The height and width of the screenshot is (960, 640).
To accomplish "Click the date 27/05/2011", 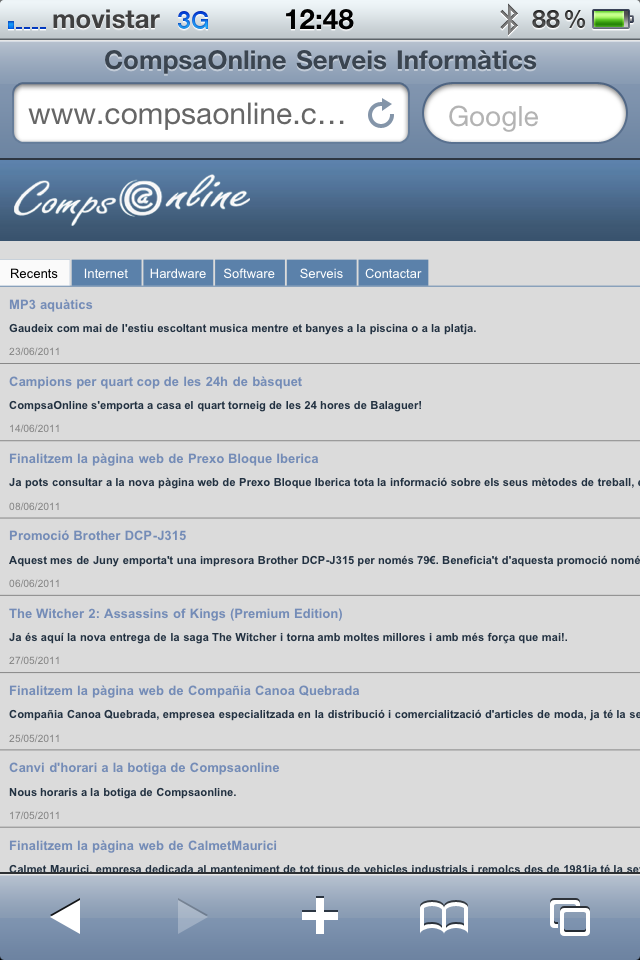I will 34,661.
